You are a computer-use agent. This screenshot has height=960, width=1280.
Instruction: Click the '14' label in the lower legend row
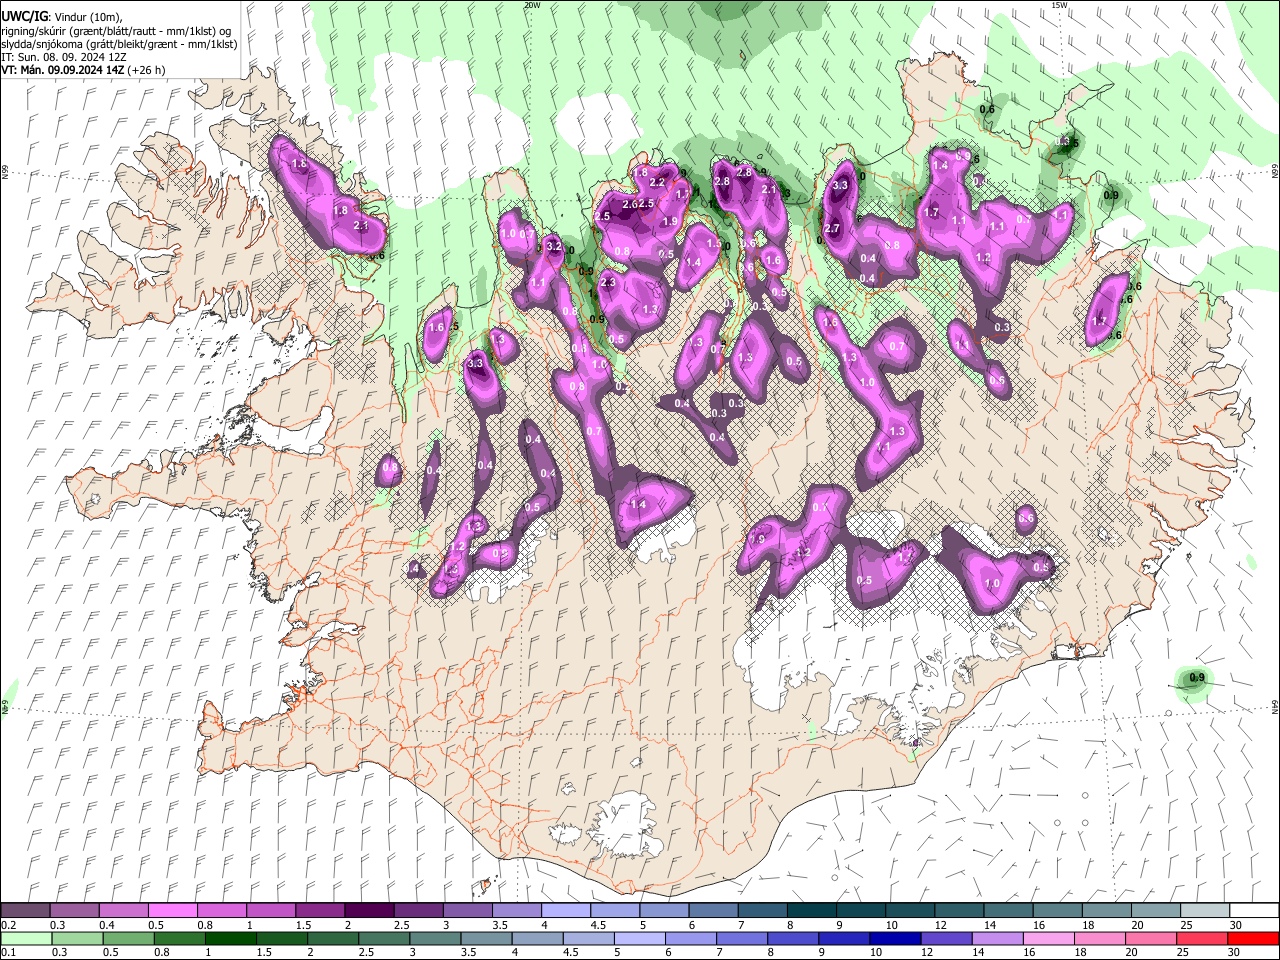tap(978, 952)
